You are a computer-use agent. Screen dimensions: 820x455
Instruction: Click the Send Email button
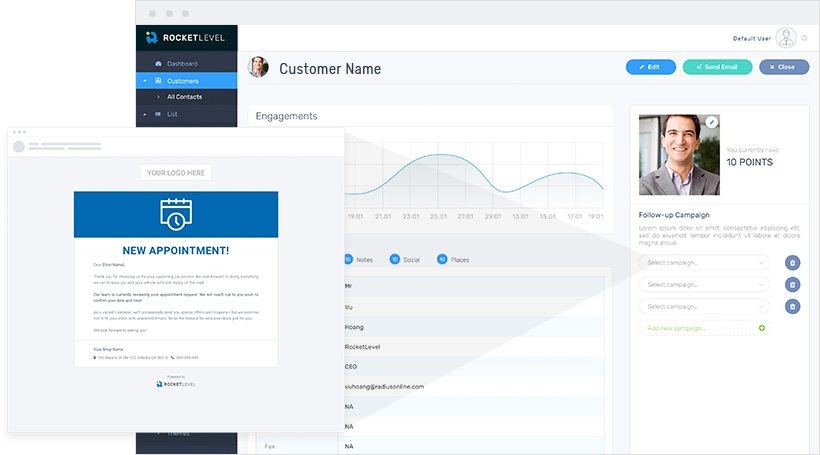point(717,67)
